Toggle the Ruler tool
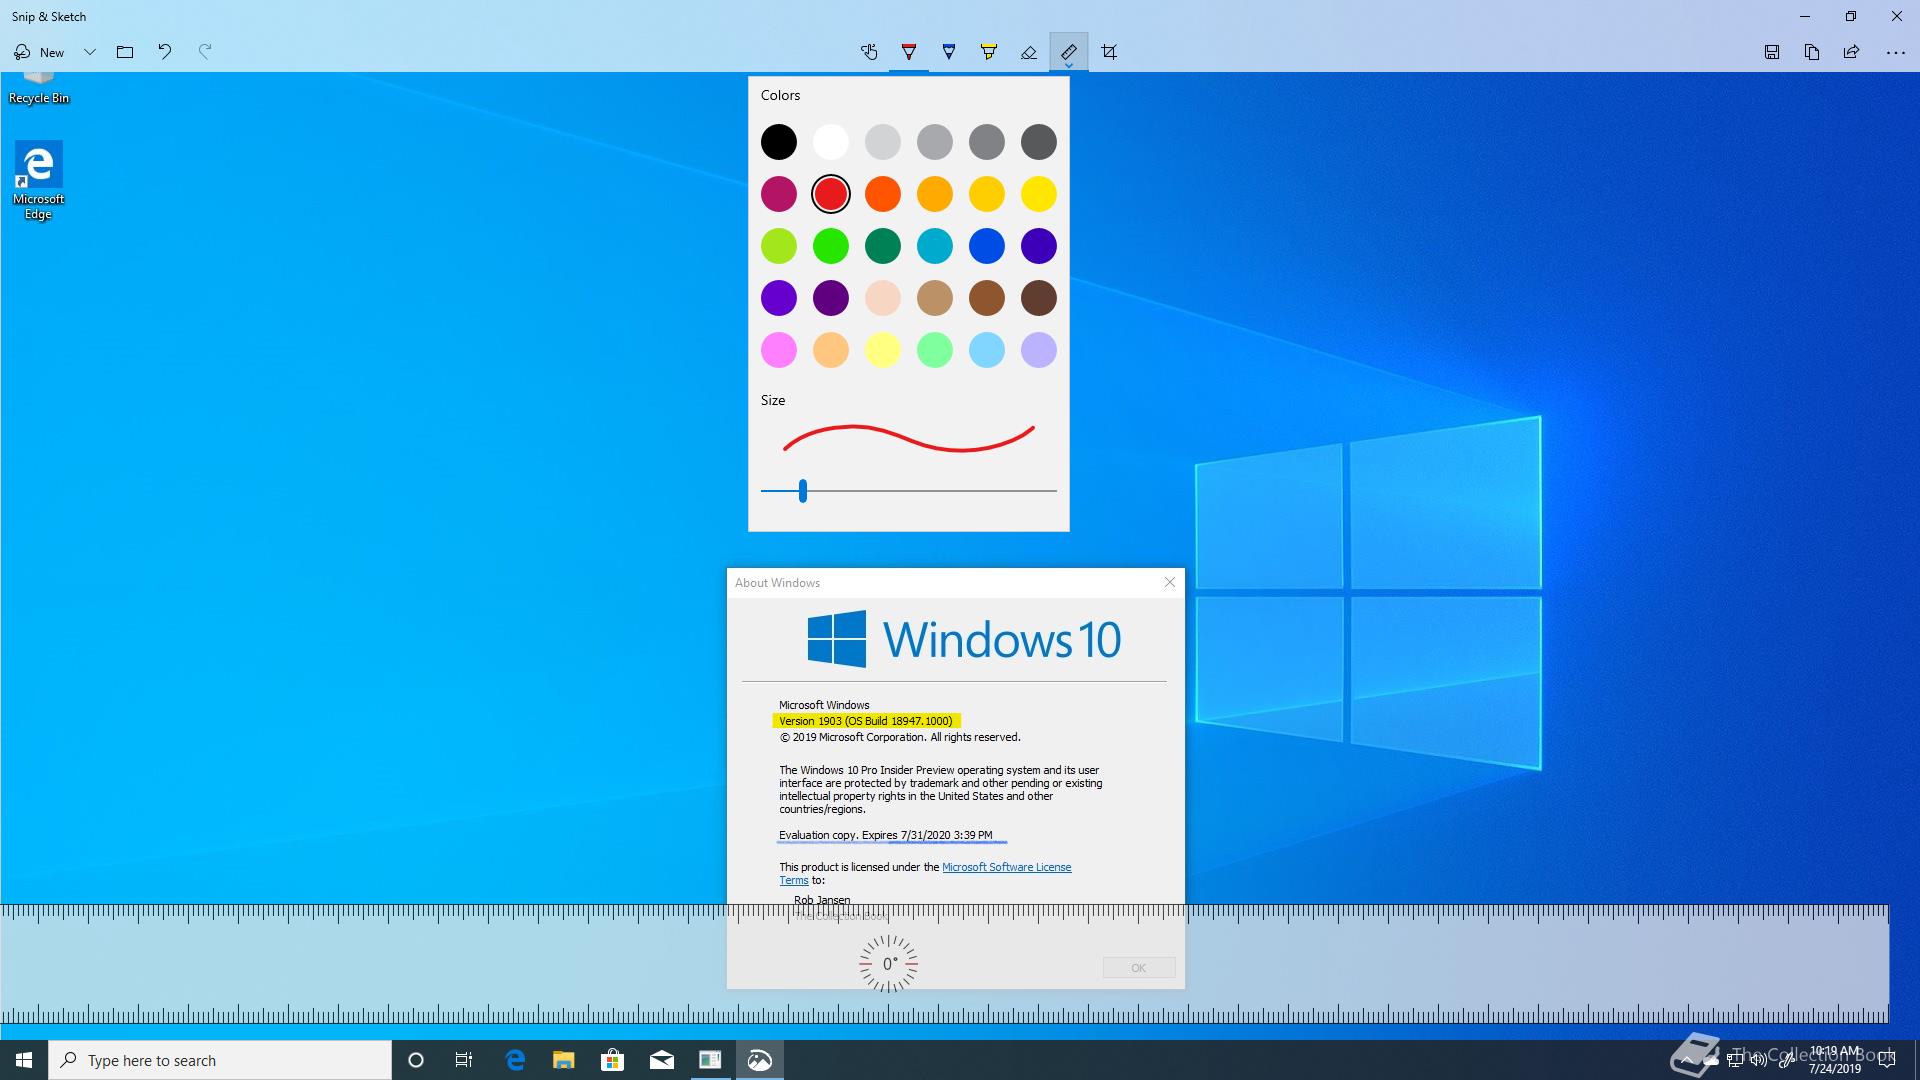 [x=1069, y=50]
